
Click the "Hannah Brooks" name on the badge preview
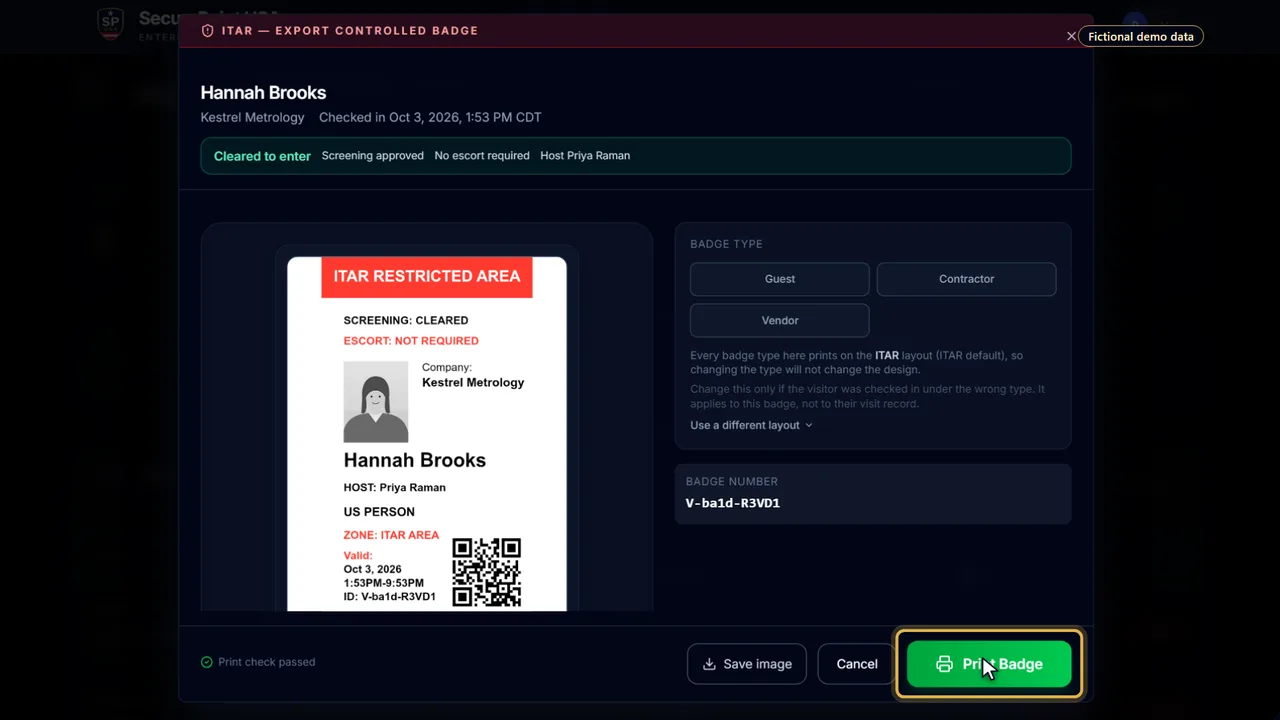click(x=415, y=460)
